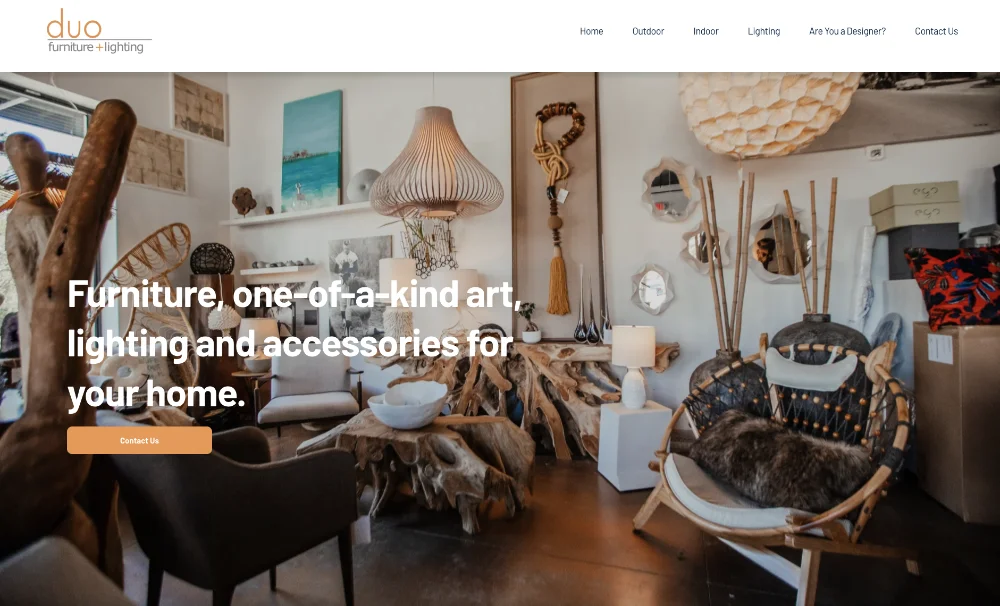Click the teal ocean painting on the wall
This screenshot has width=1000, height=606.
312,151
